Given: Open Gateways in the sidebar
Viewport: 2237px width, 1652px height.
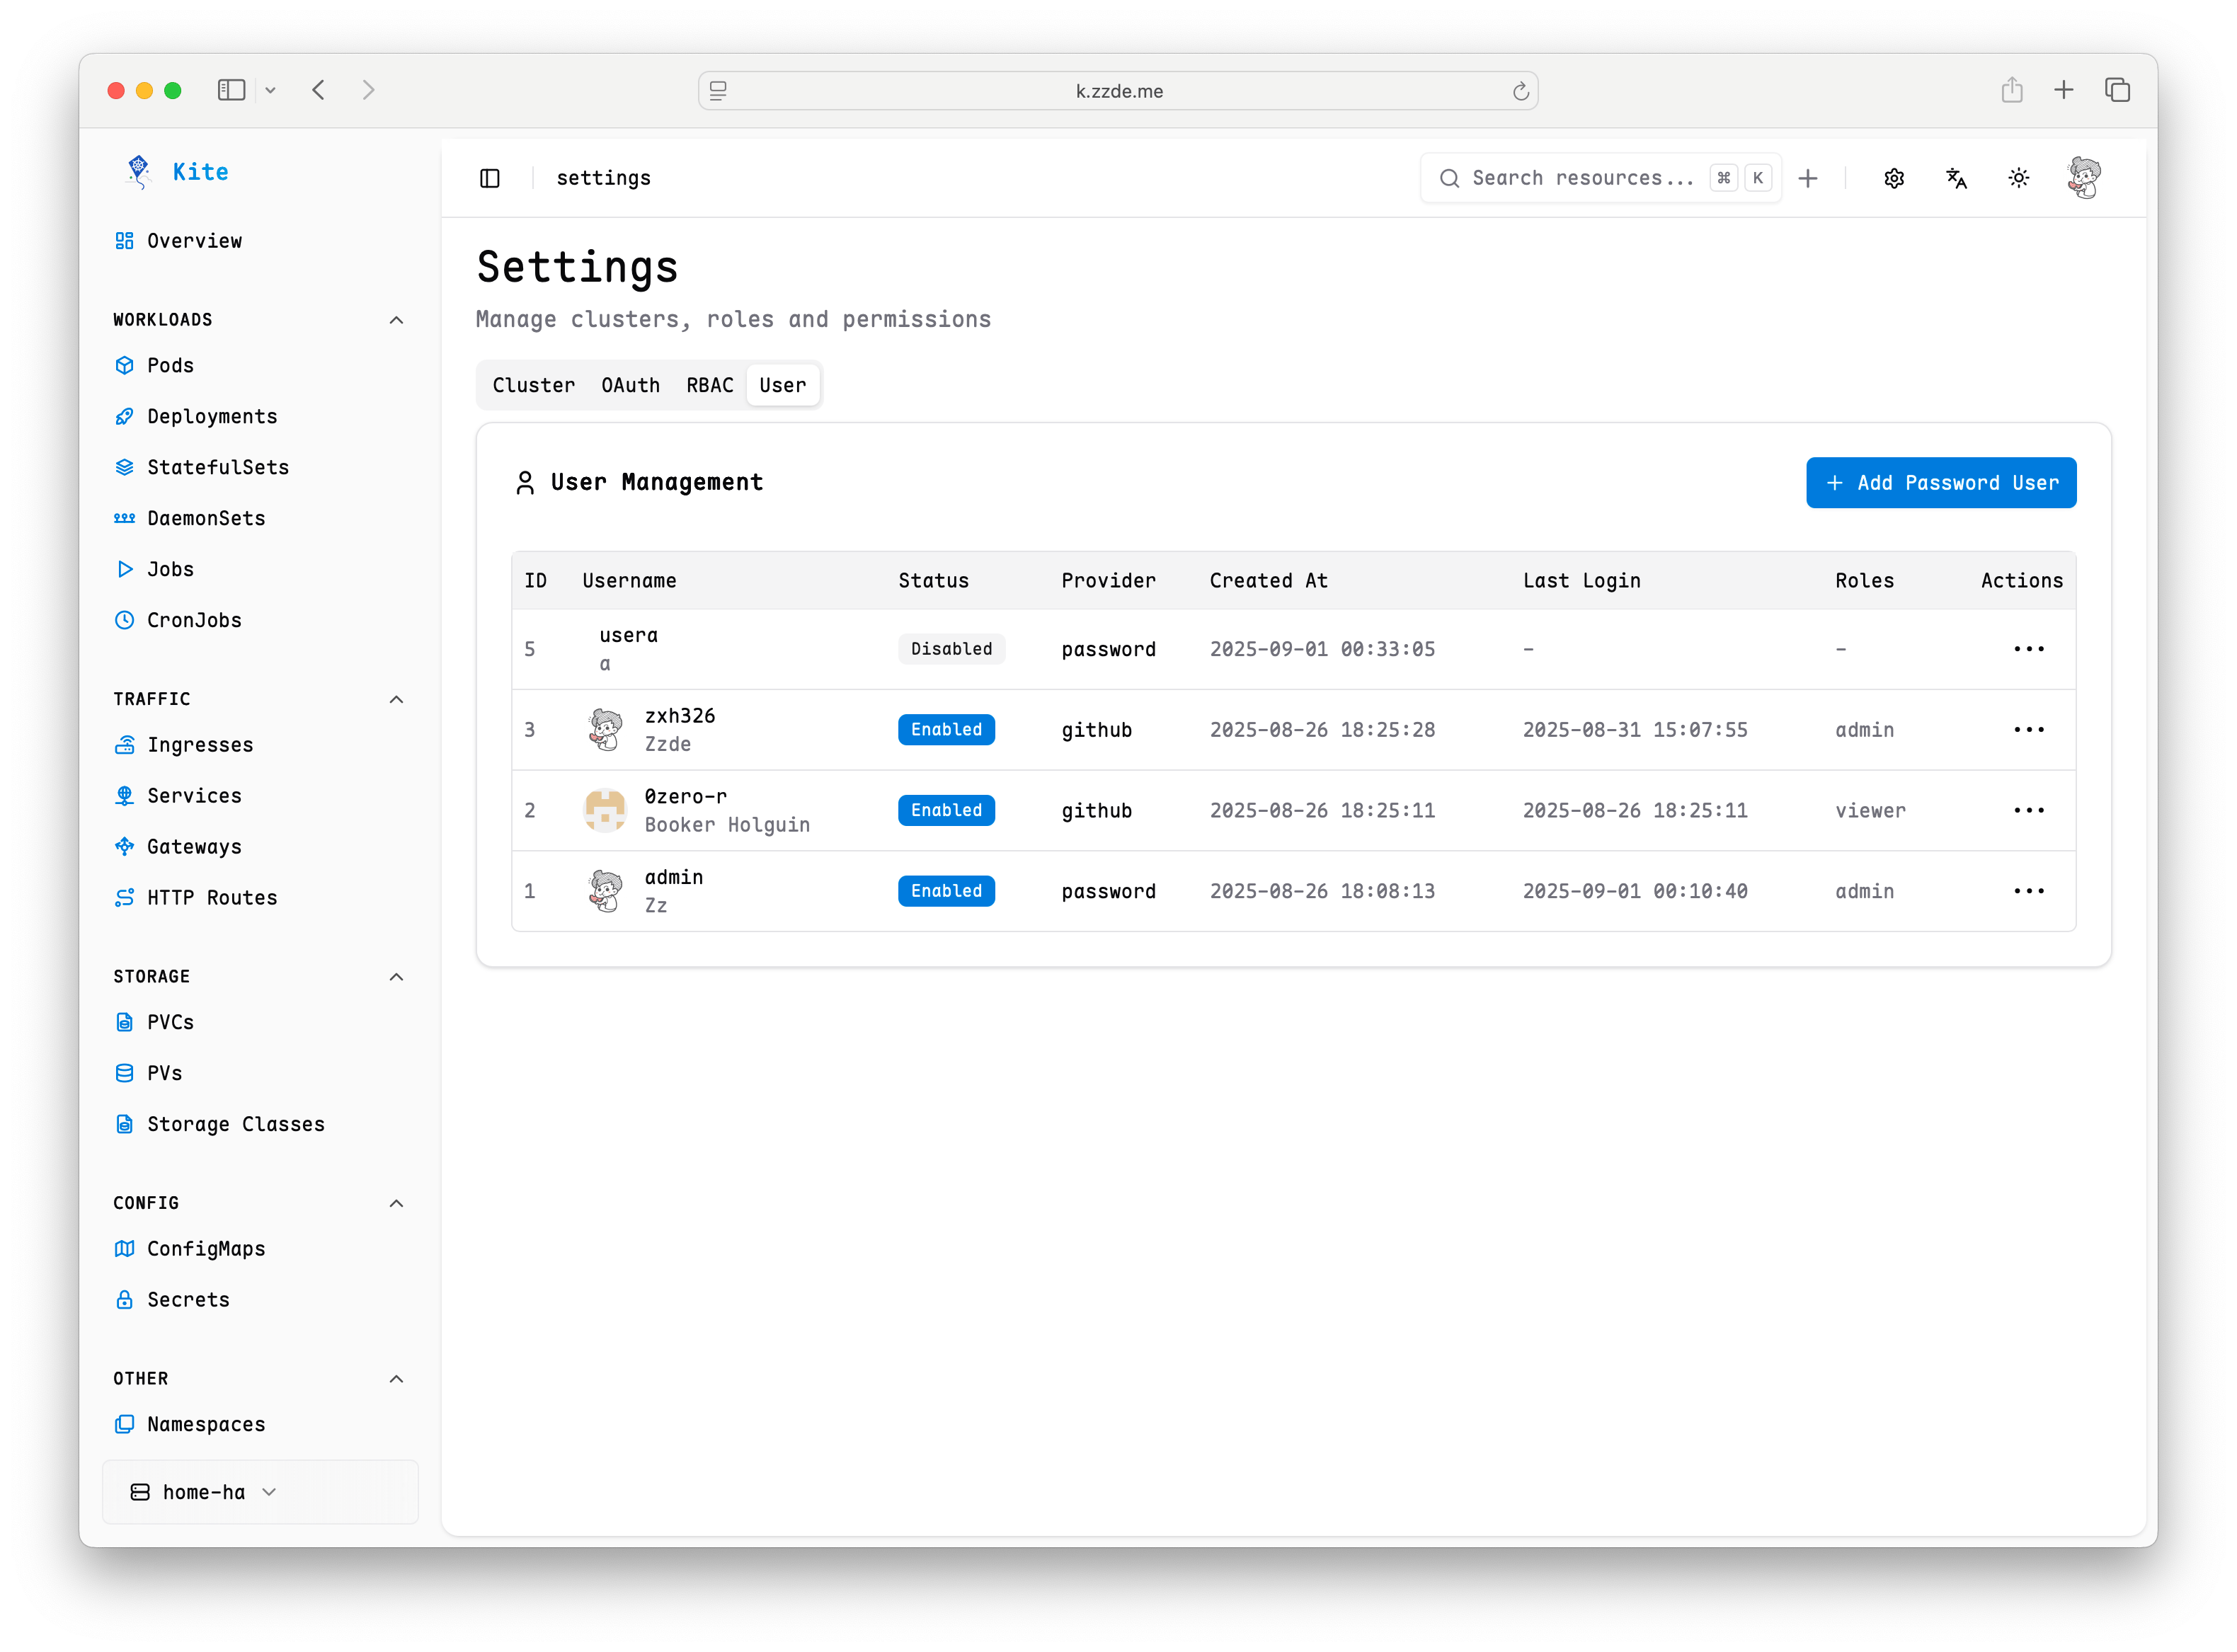Looking at the screenshot, I should point(194,846).
